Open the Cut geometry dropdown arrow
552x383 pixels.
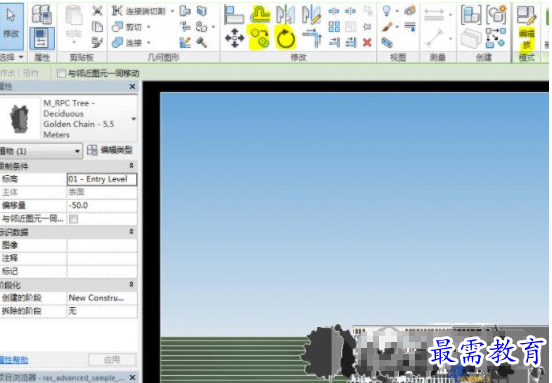coord(149,27)
